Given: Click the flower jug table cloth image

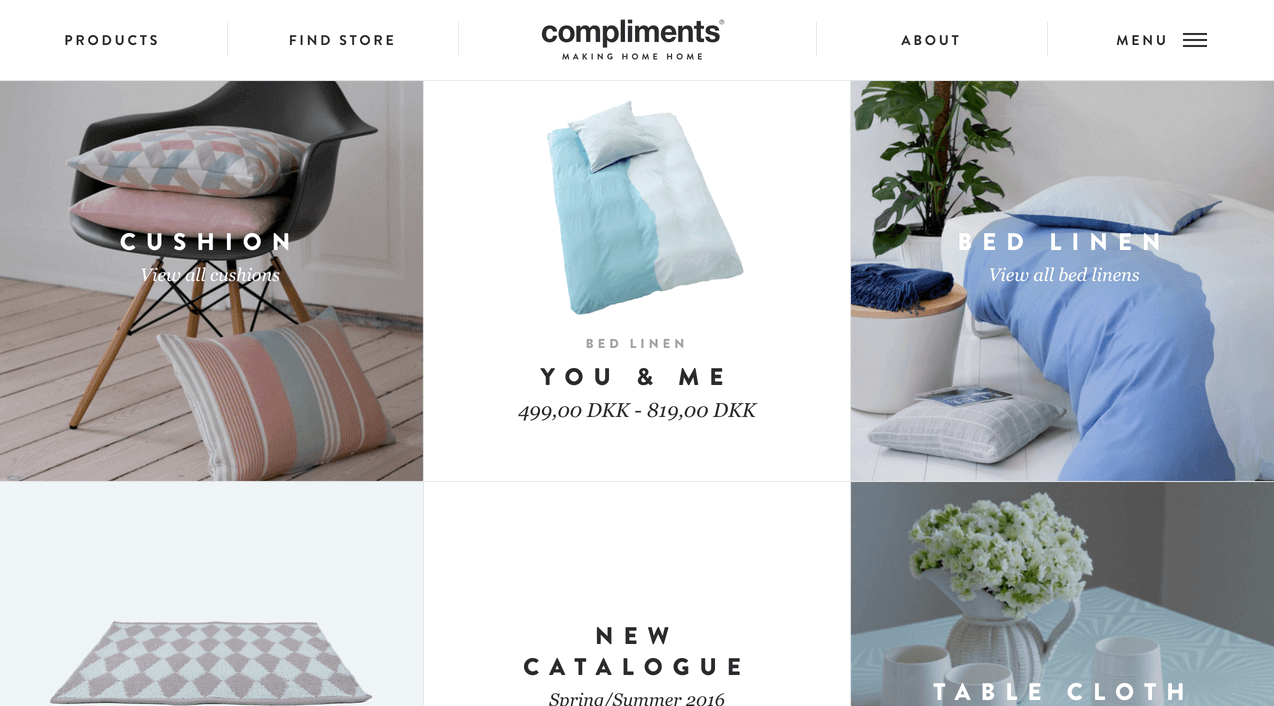Looking at the screenshot, I should (x=1062, y=594).
